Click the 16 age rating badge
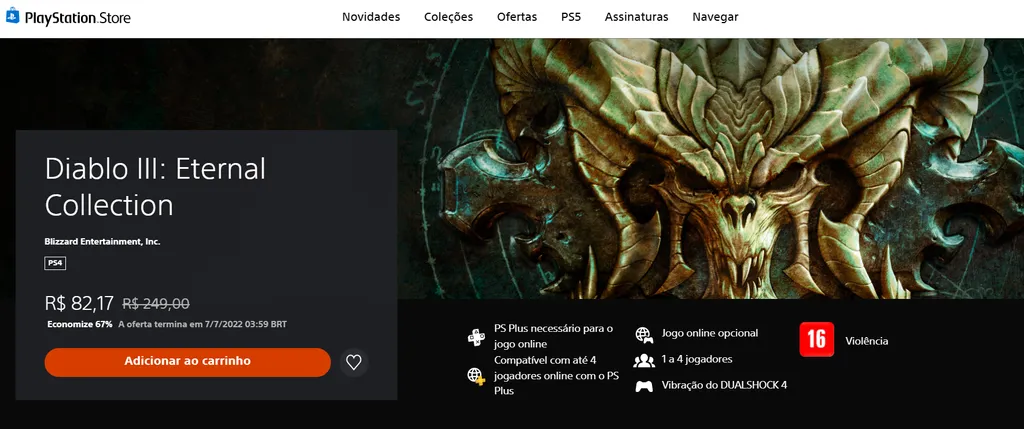The width and height of the screenshot is (1024, 429). point(816,340)
